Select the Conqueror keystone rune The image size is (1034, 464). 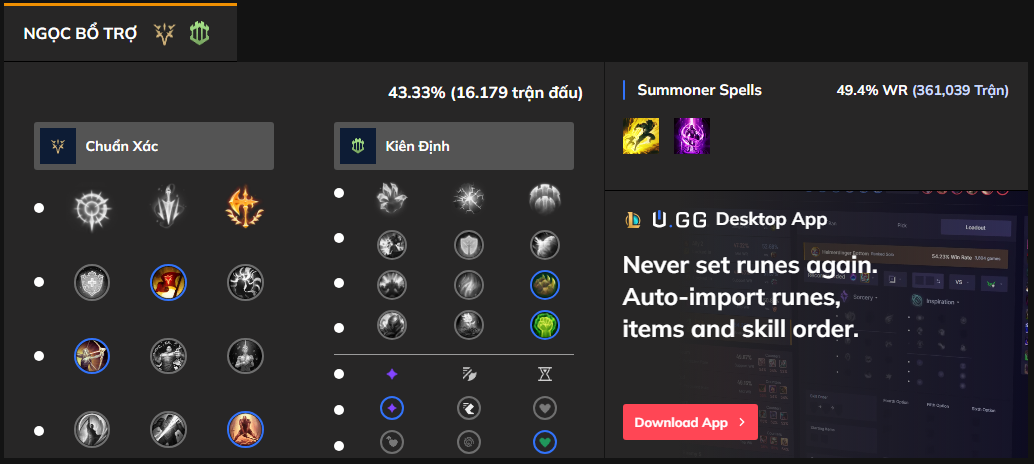tap(245, 208)
